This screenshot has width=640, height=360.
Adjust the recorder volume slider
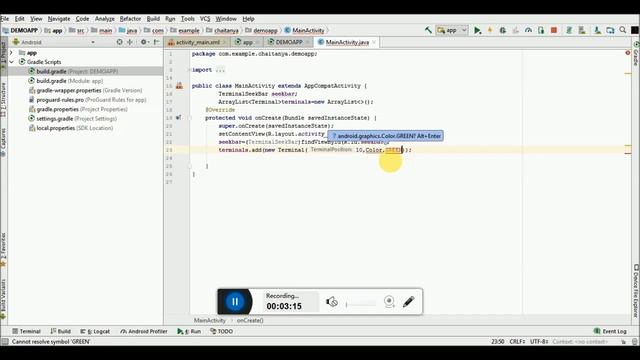tap(361, 304)
